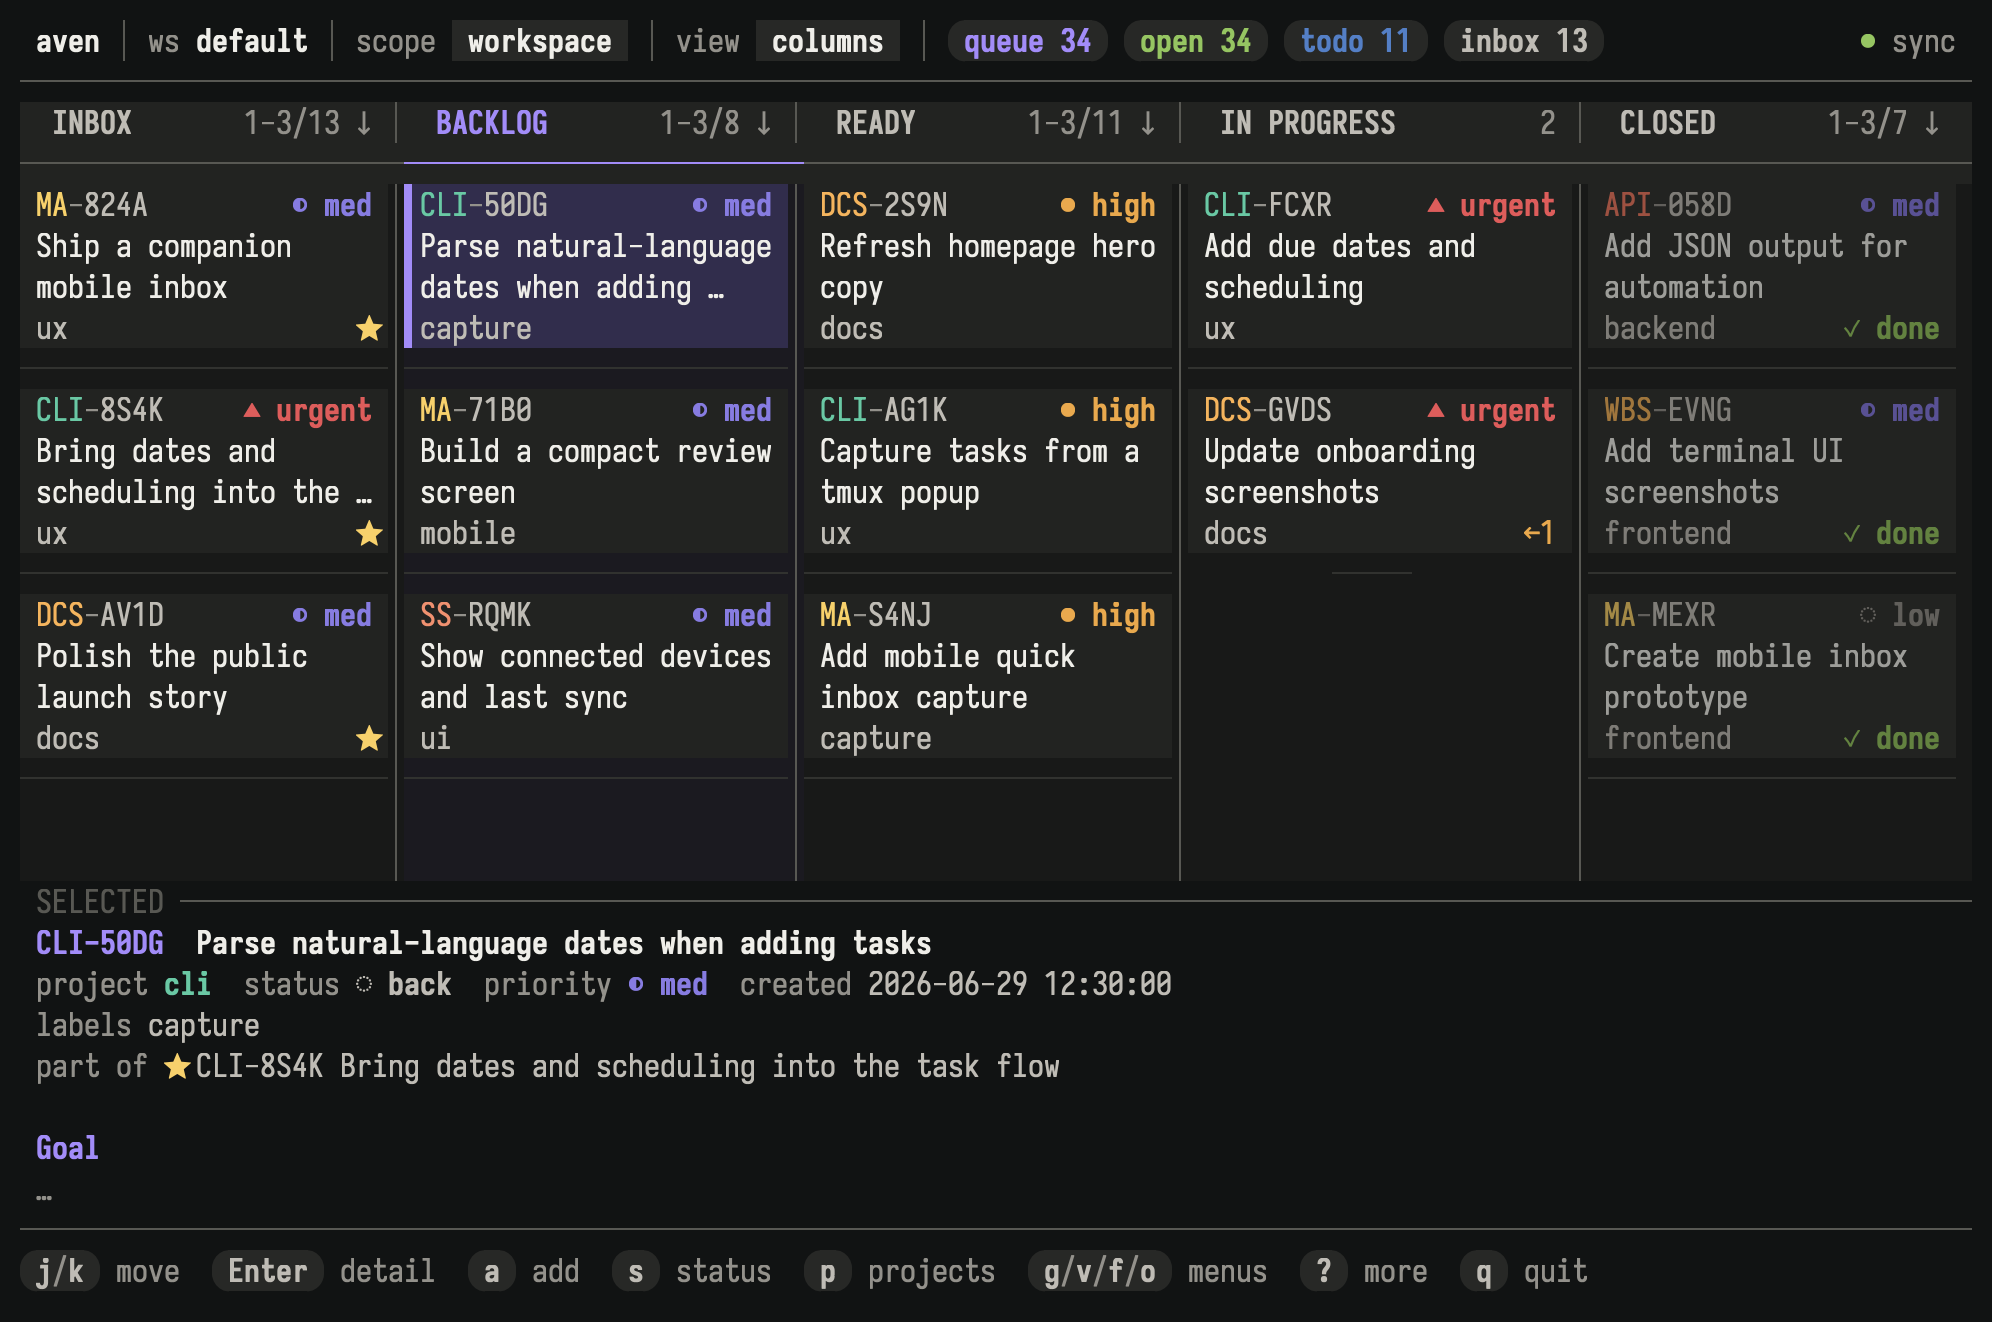The image size is (1992, 1322).
Task: Click the med priority circle on MA-71B0
Action: pyautogui.click(x=700, y=410)
